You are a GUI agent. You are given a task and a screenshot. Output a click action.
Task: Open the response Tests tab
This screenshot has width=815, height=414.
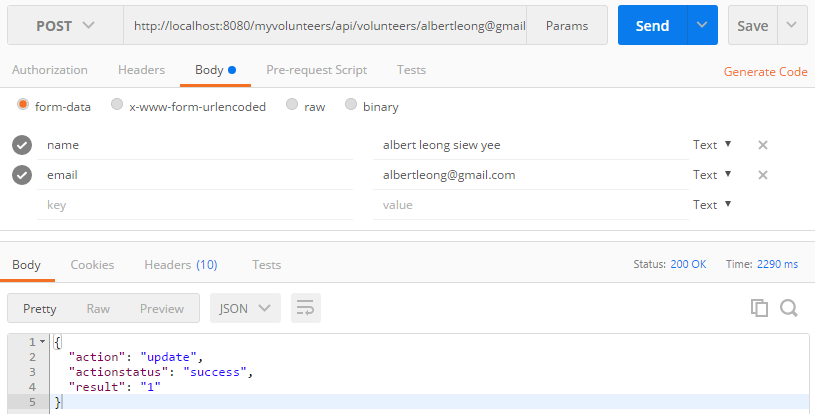point(267,264)
